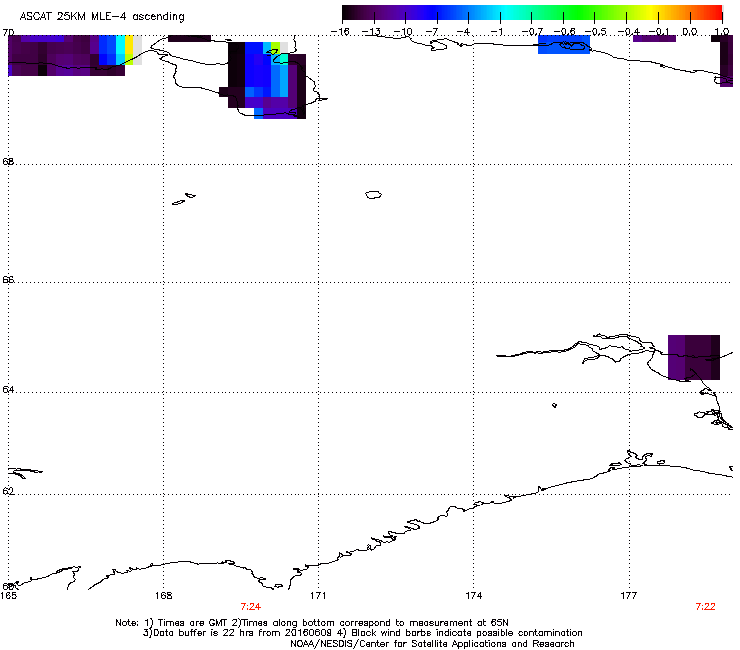Select the "-0.4" color scale label

[x=629, y=32]
